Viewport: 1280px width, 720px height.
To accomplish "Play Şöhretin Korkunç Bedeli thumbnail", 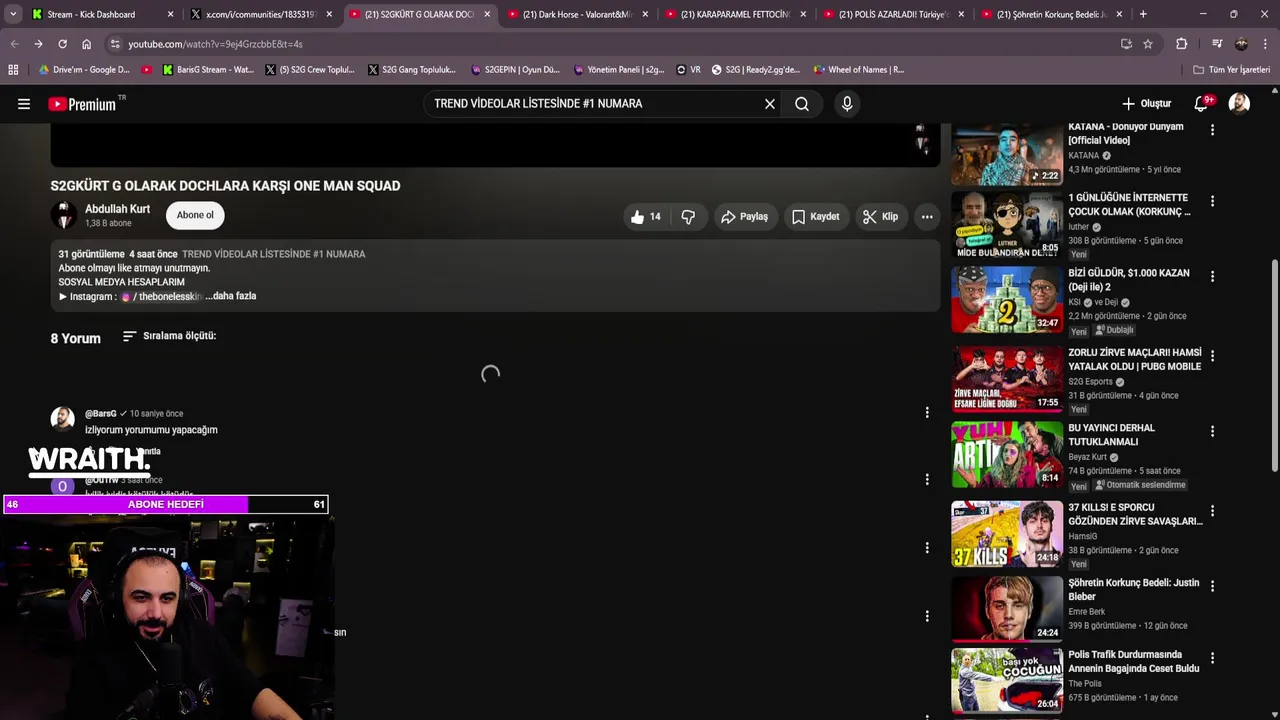I will pyautogui.click(x=1007, y=609).
